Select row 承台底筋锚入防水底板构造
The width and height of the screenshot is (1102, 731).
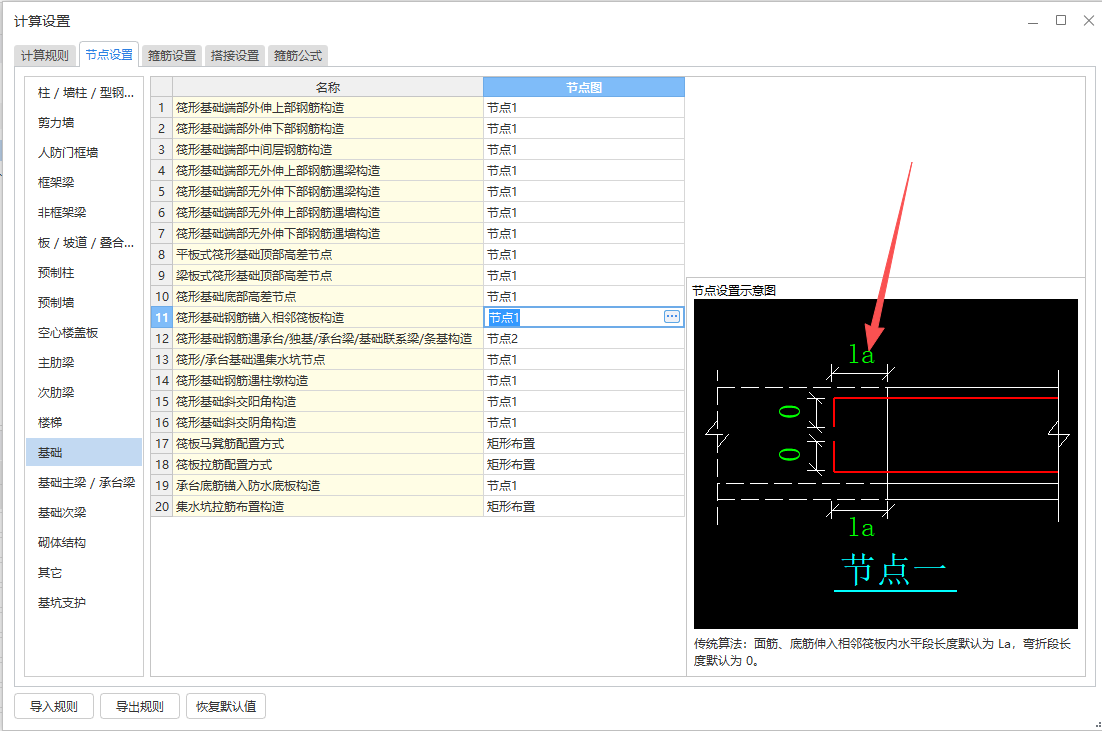pyautogui.click(x=328, y=486)
